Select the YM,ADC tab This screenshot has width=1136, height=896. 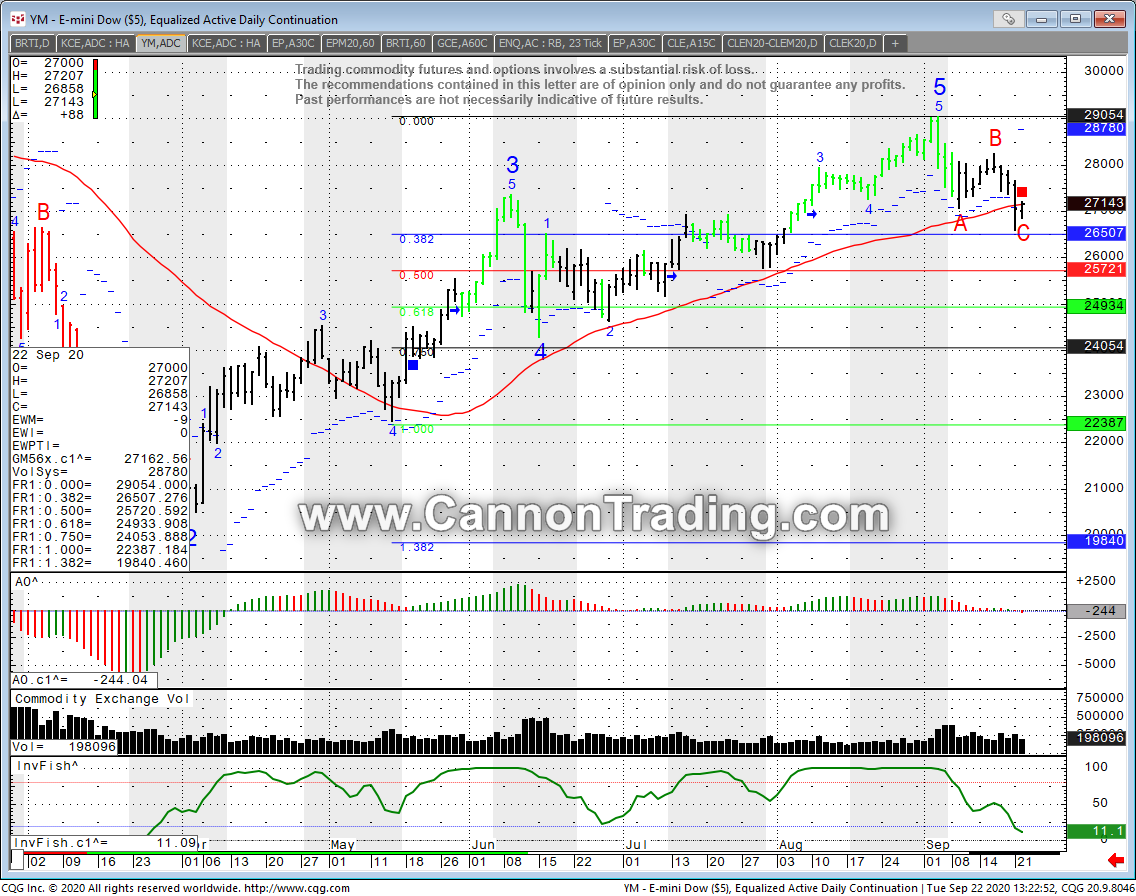tap(161, 43)
